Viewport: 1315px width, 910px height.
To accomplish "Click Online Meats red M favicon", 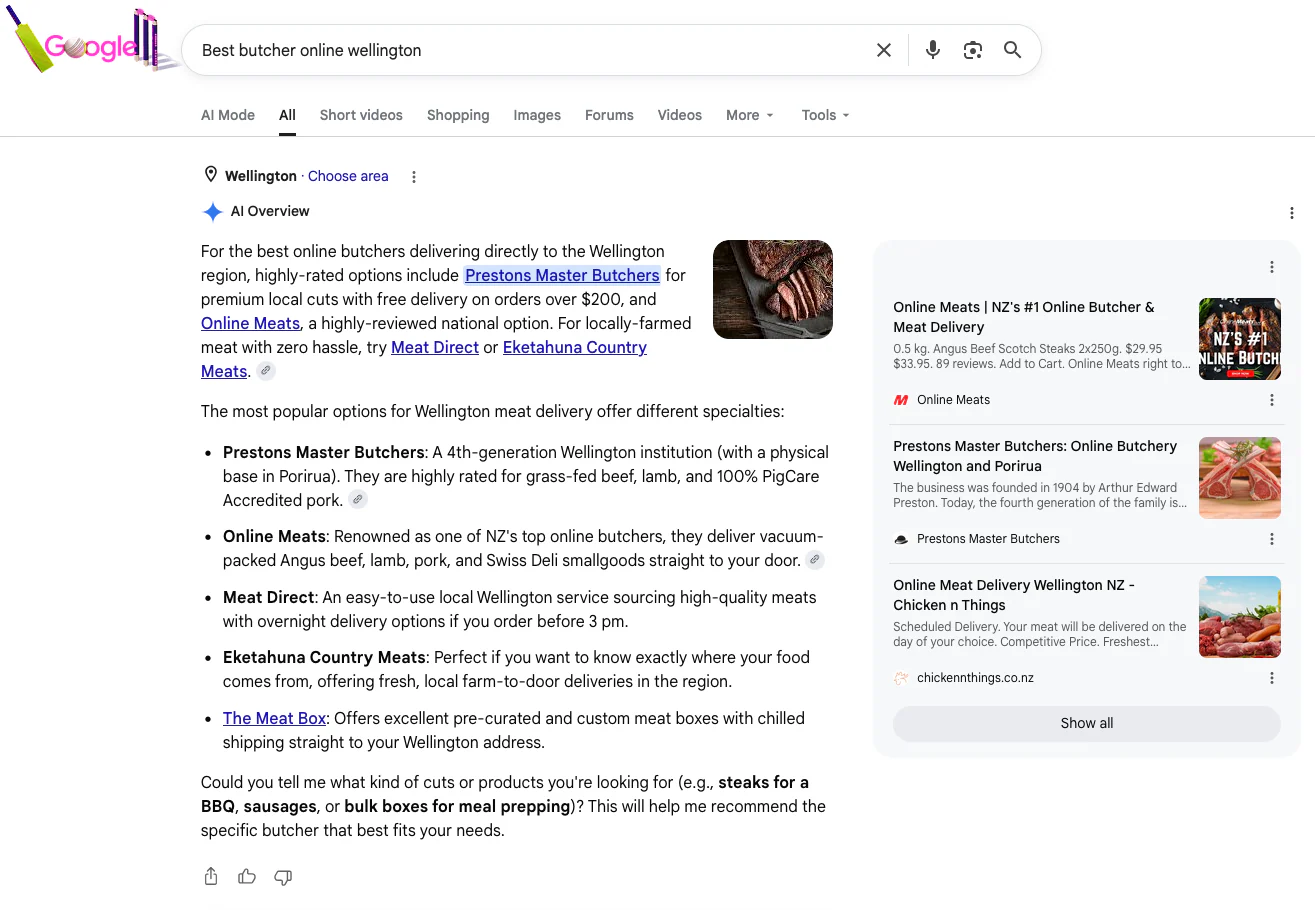I will click(901, 400).
